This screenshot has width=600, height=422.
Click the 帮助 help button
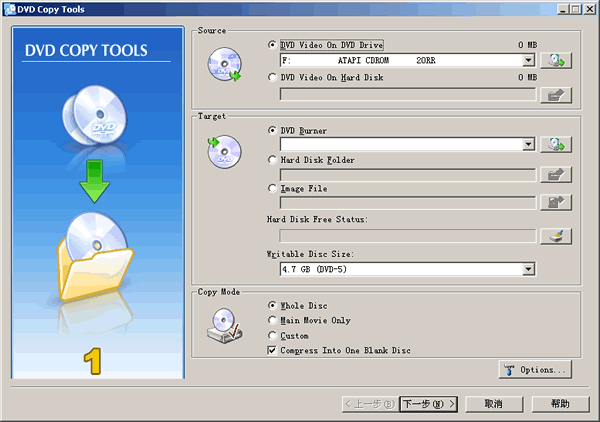click(x=560, y=404)
